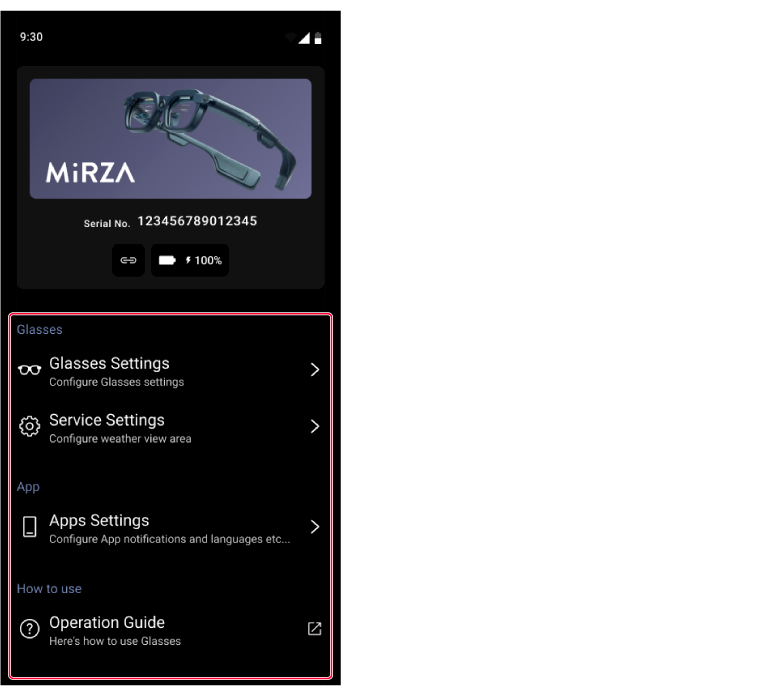Image resolution: width=769 pixels, height=695 pixels.
Task: Click the link connection status icon
Action: click(128, 260)
